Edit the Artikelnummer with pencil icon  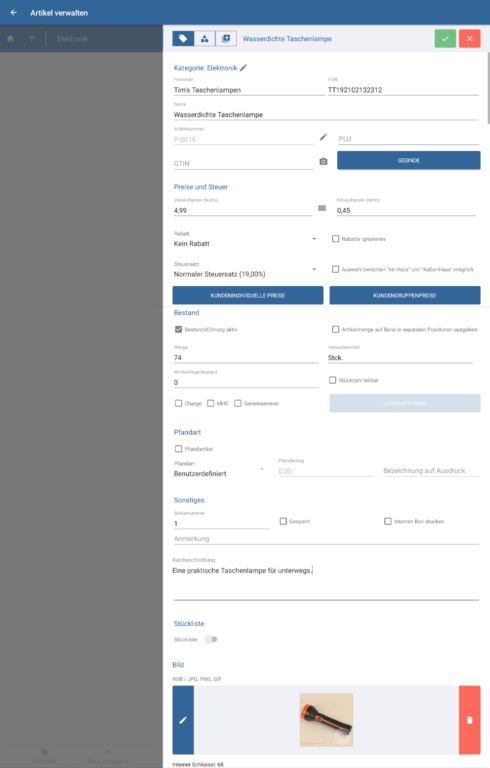tap(323, 137)
